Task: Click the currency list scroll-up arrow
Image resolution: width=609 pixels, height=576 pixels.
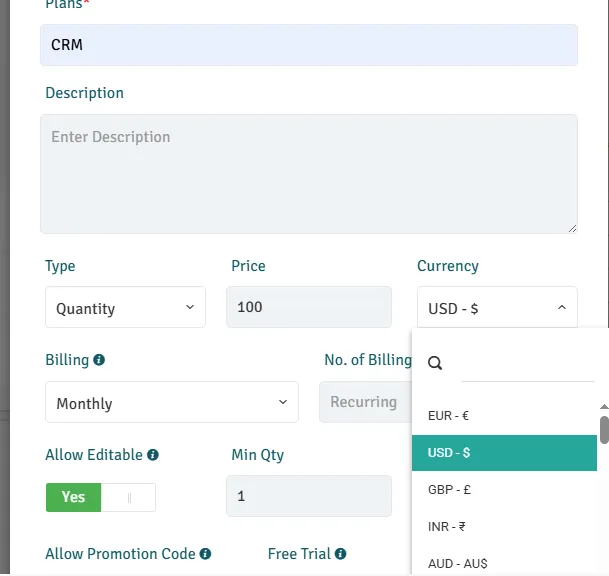Action: click(x=604, y=407)
